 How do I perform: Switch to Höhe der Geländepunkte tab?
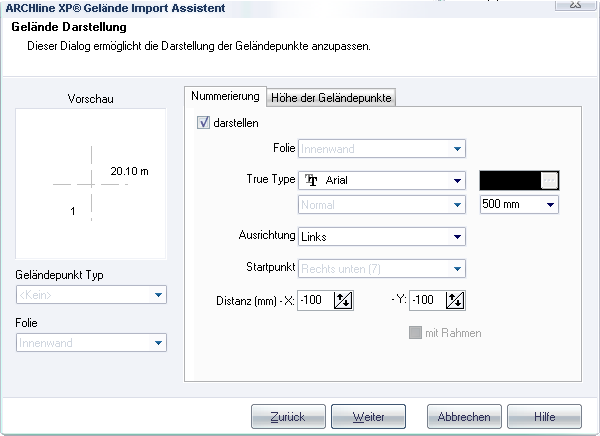point(331,98)
